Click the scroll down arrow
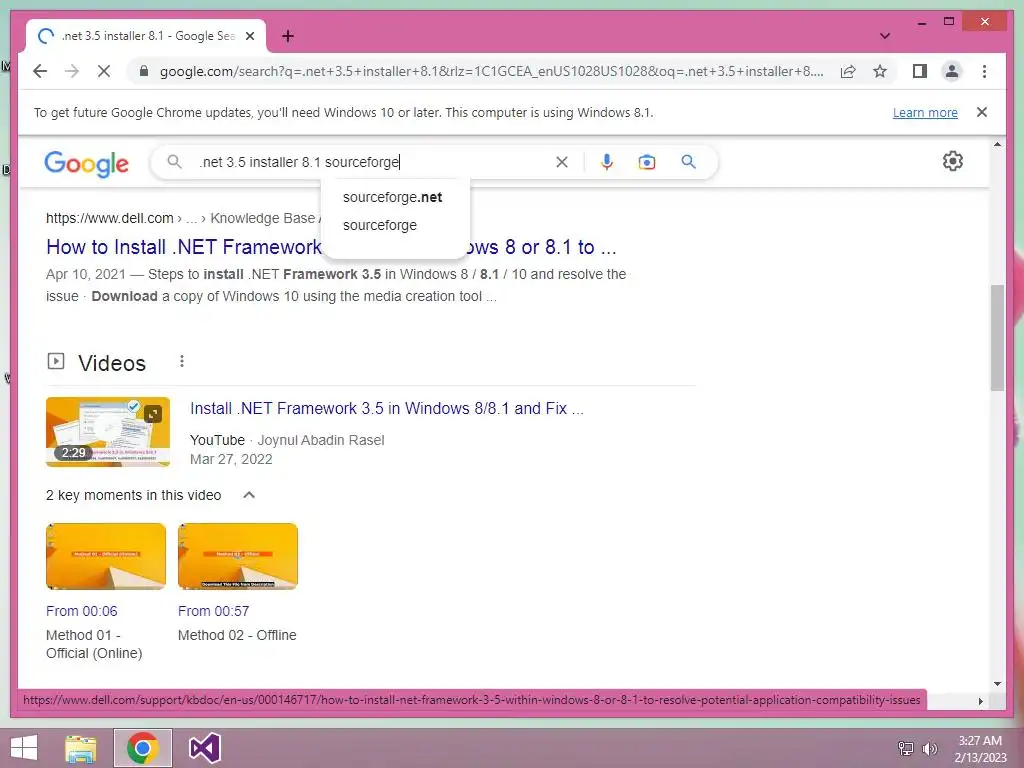 point(997,684)
